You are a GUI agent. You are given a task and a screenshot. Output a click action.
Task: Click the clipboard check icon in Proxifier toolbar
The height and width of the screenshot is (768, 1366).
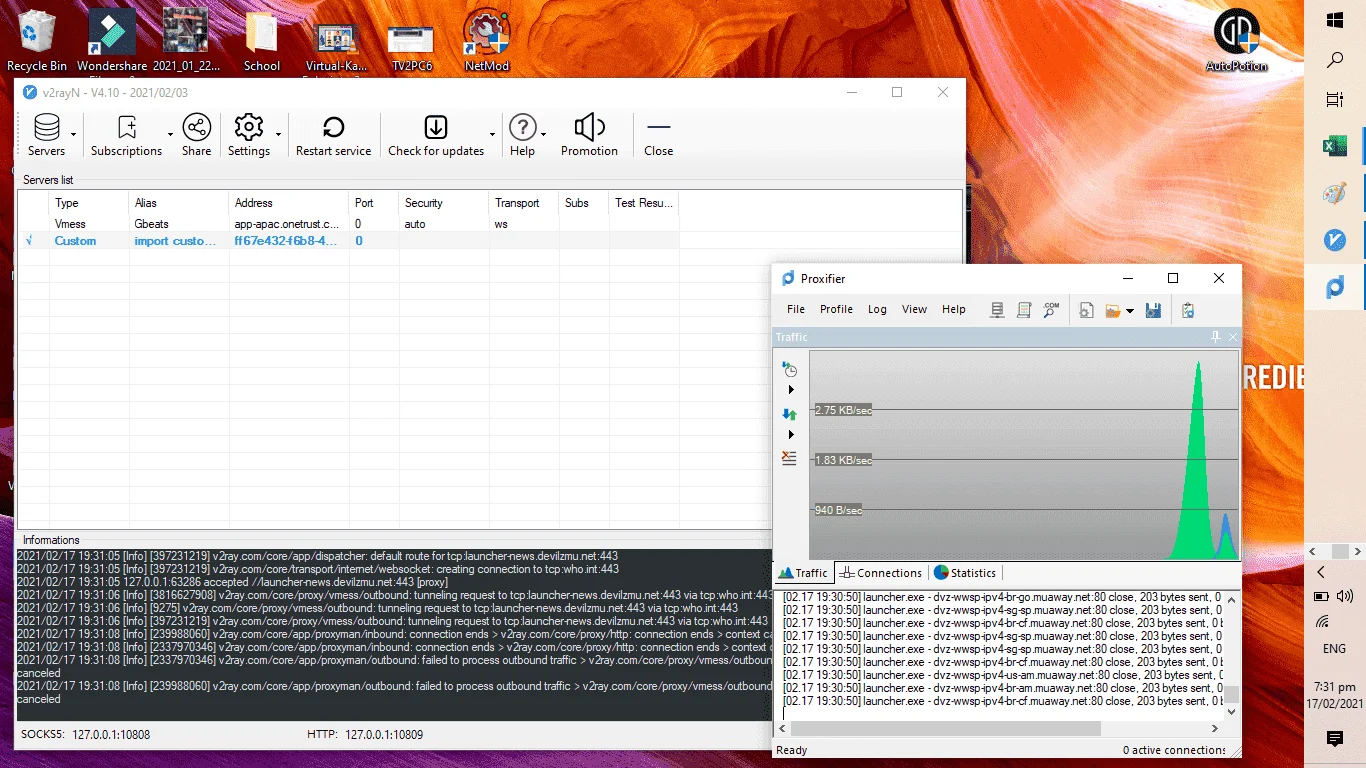coord(1188,310)
